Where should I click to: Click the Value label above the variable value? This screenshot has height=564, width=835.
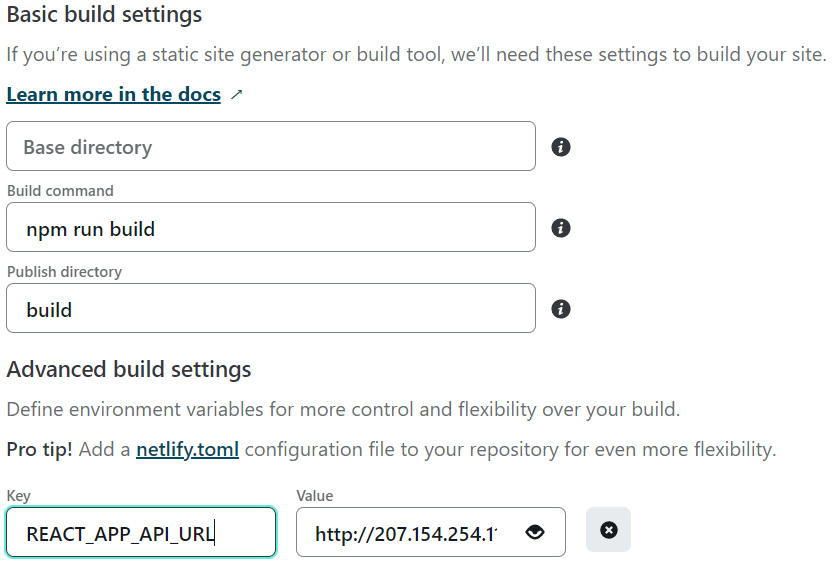(x=315, y=496)
